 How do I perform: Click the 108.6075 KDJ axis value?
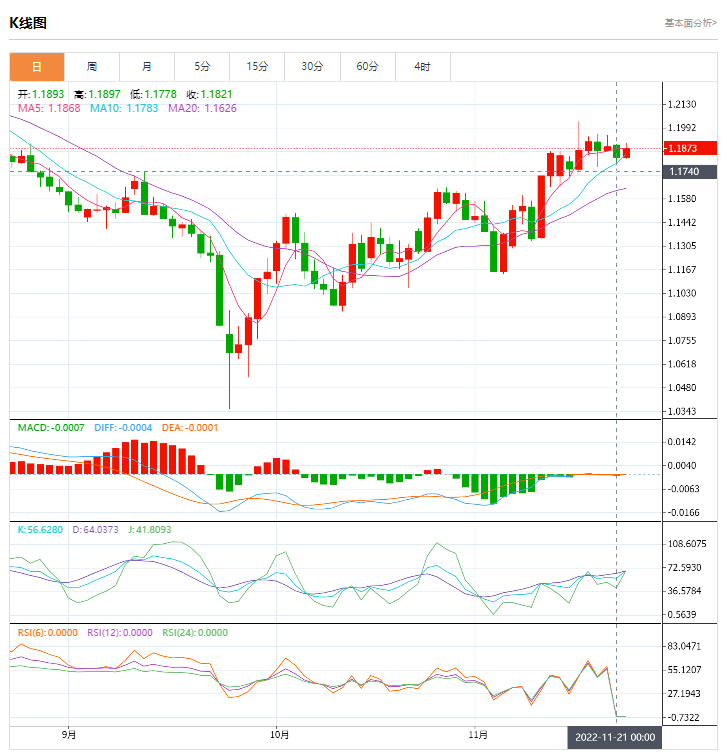click(687, 544)
